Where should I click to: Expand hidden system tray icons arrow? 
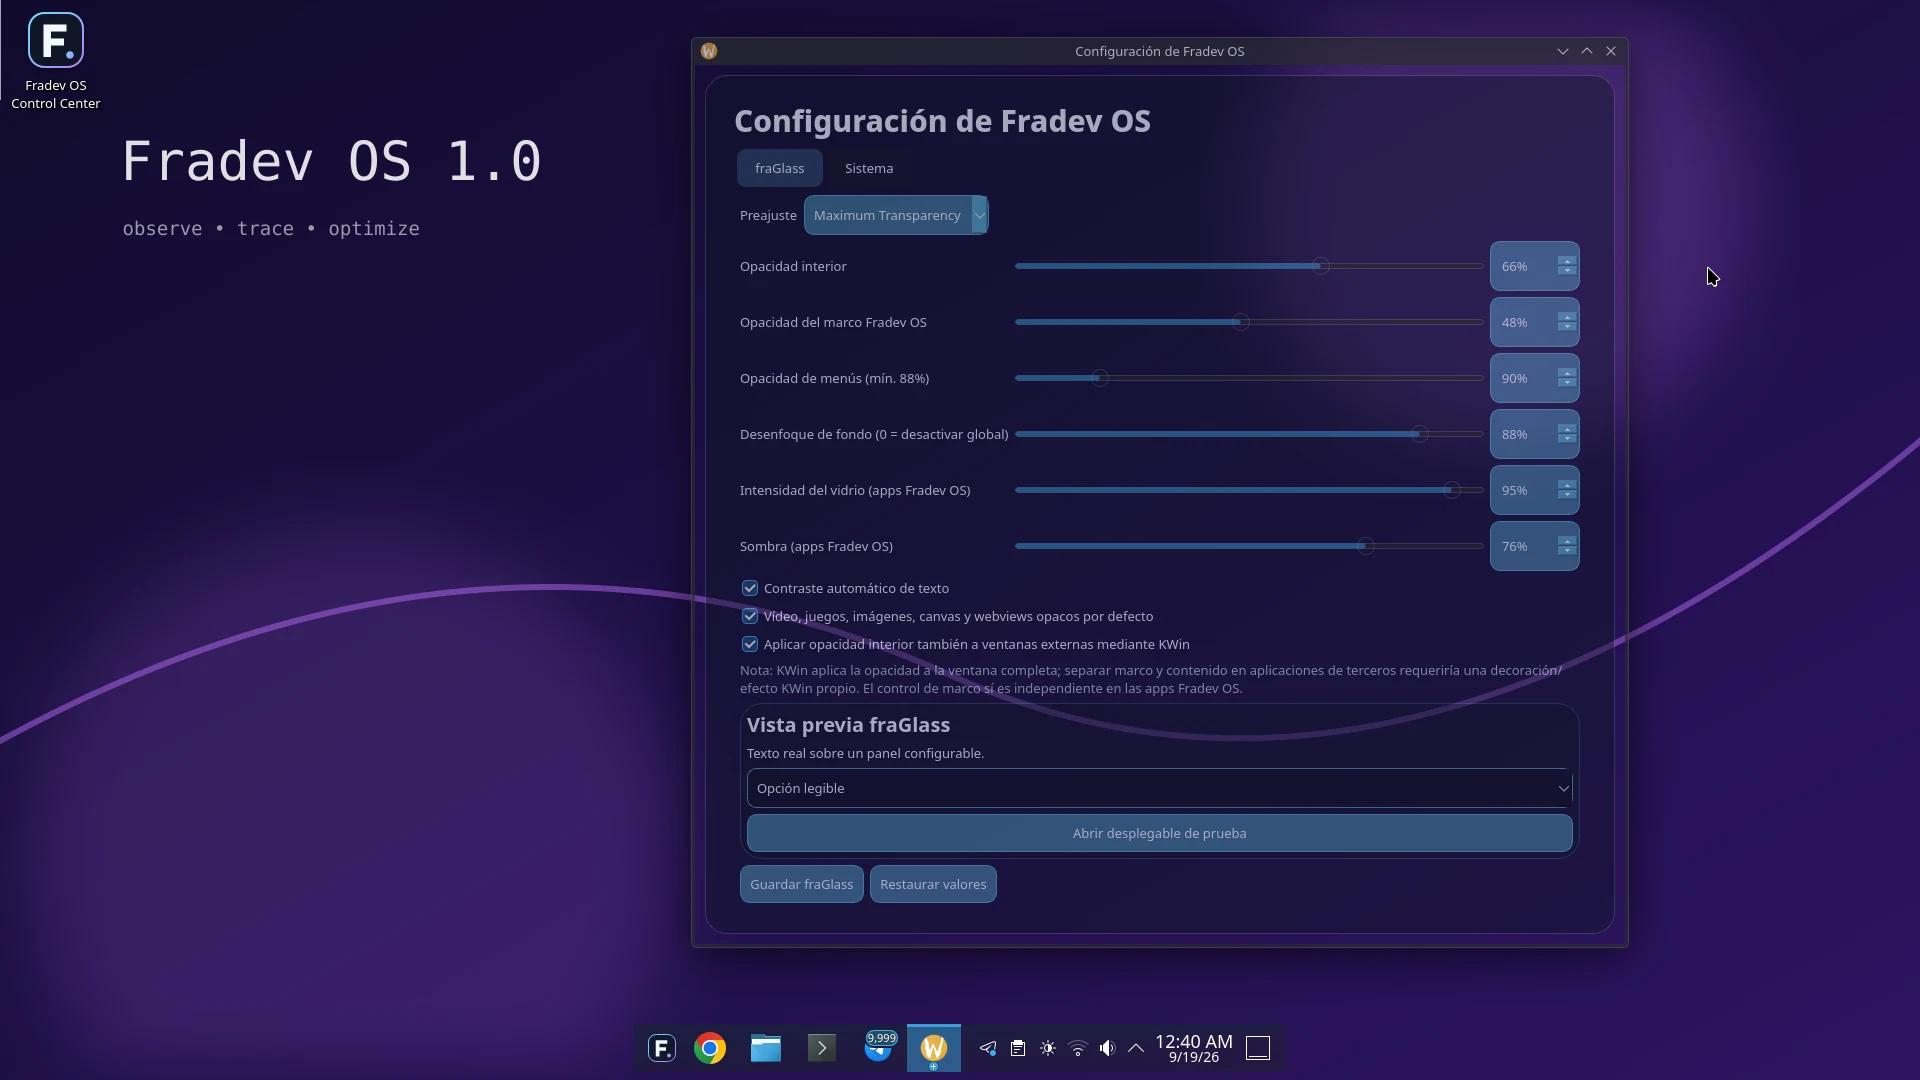pos(1136,1048)
